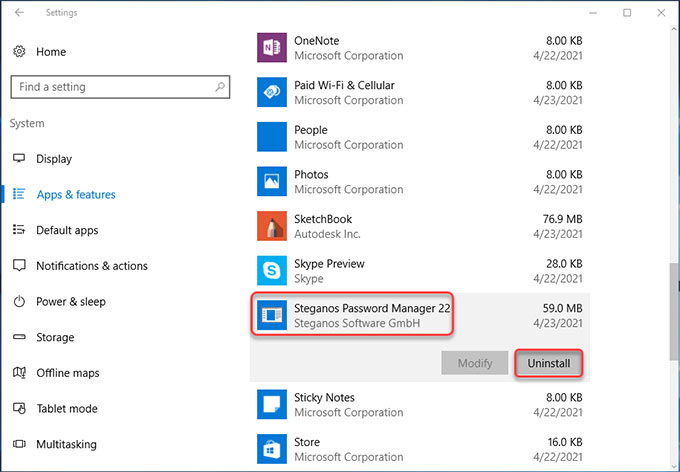Viewport: 680px width, 472px height.
Task: Click the Paid Wi-Fi & Cellular app icon
Action: tap(271, 92)
